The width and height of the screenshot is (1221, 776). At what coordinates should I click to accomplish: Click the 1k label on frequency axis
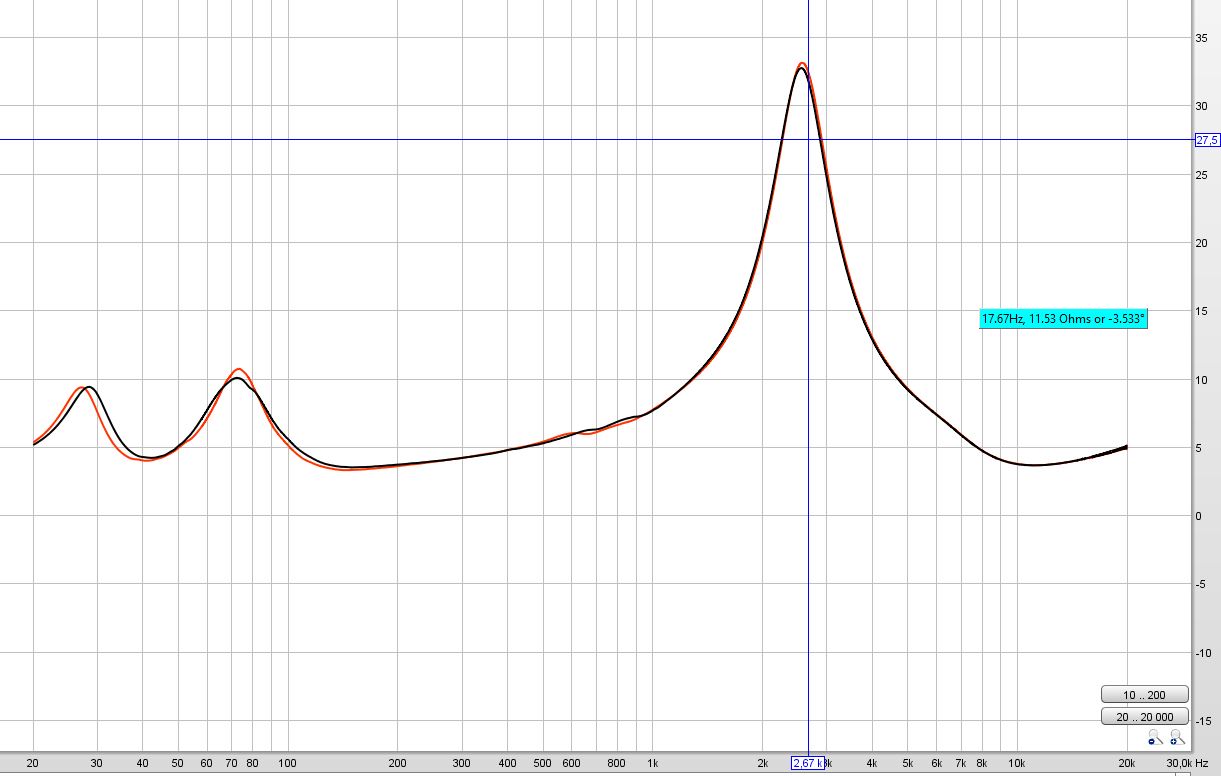pos(653,763)
